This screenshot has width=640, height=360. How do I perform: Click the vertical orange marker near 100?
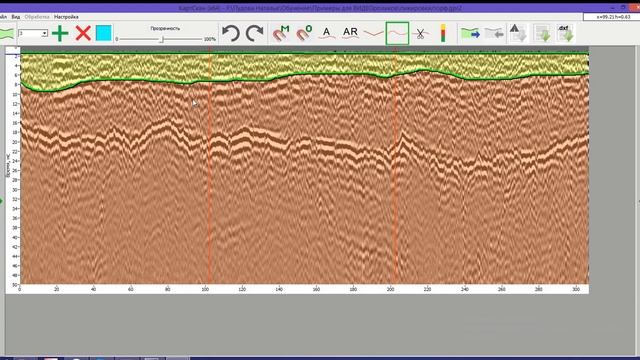pyautogui.click(x=210, y=165)
